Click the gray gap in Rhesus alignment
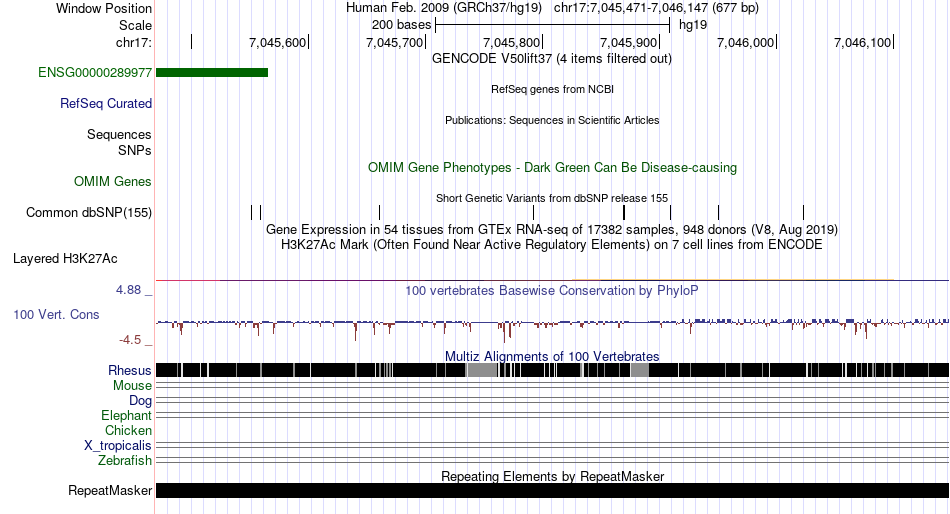 point(482,370)
